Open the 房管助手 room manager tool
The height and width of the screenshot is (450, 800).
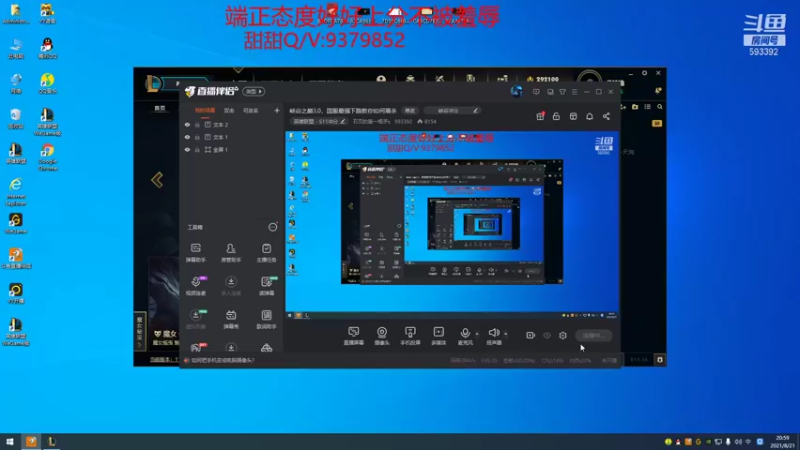[231, 253]
